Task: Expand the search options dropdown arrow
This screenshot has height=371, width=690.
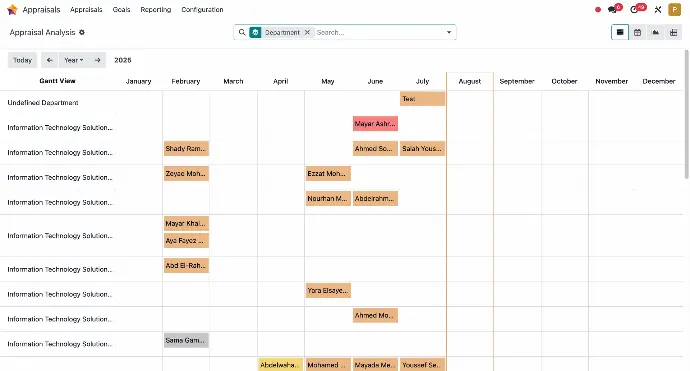Action: (449, 32)
